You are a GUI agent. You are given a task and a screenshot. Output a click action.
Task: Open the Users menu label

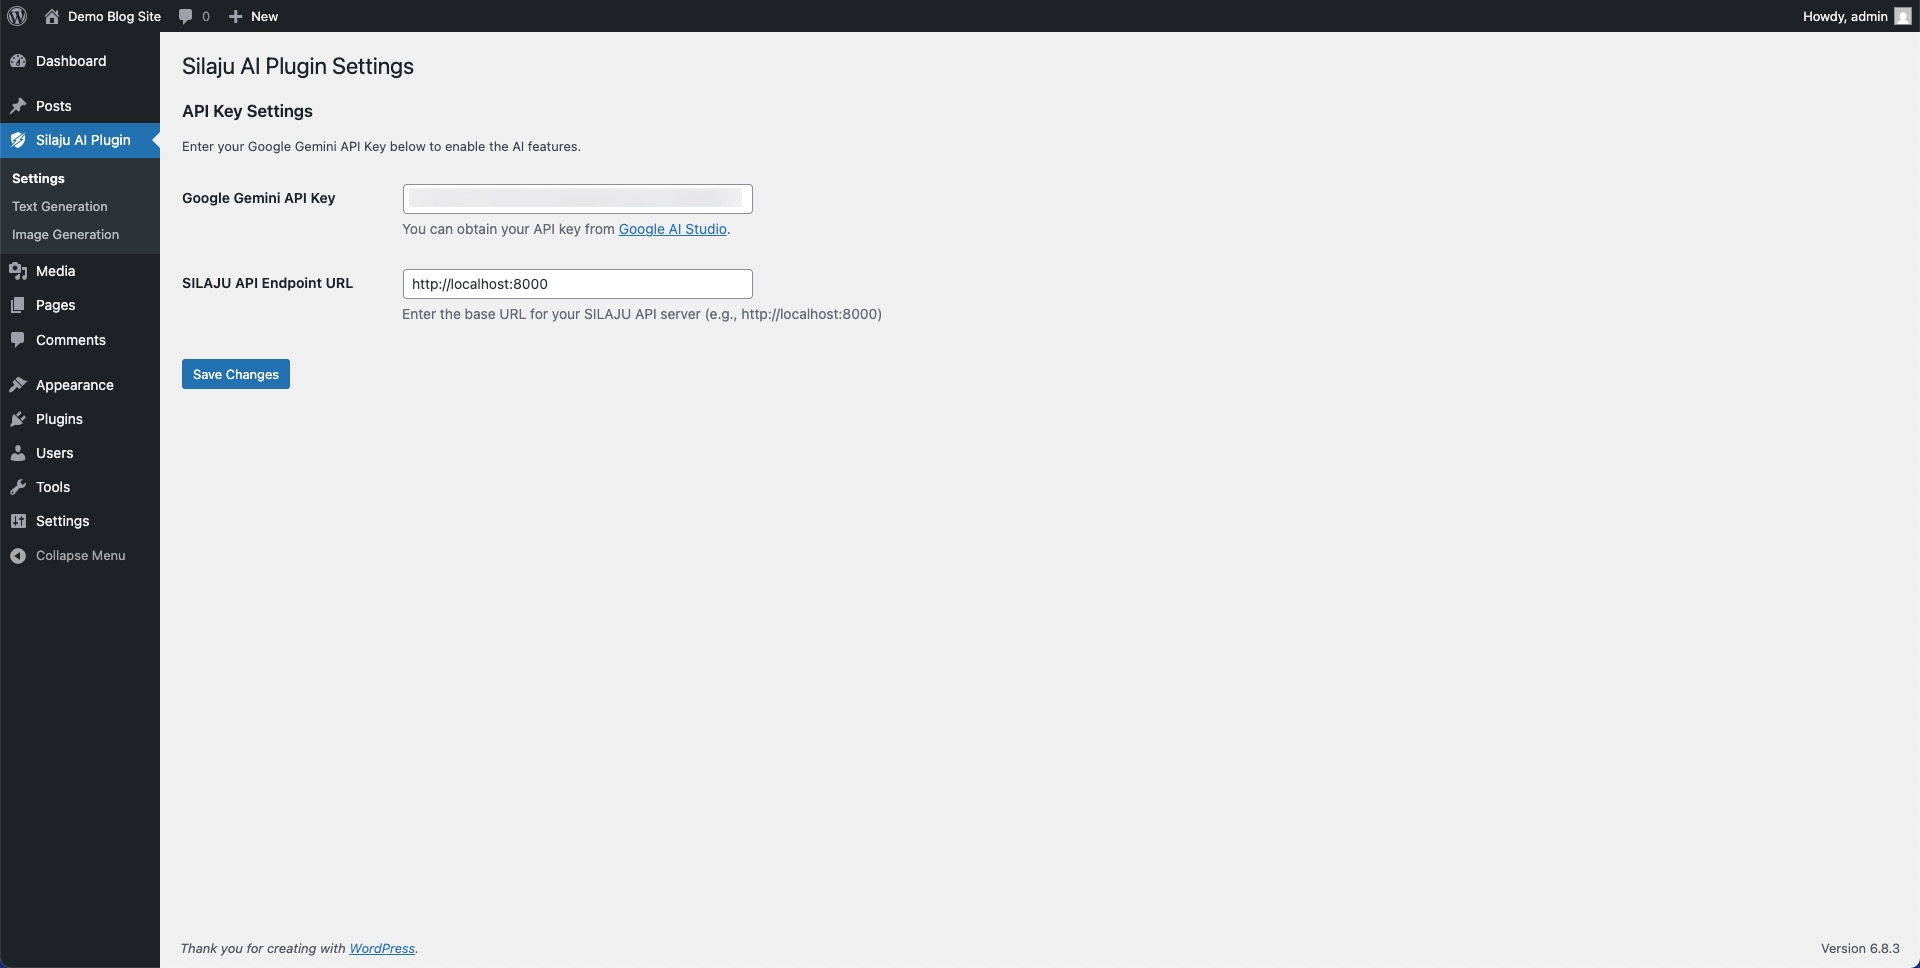pyautogui.click(x=54, y=453)
